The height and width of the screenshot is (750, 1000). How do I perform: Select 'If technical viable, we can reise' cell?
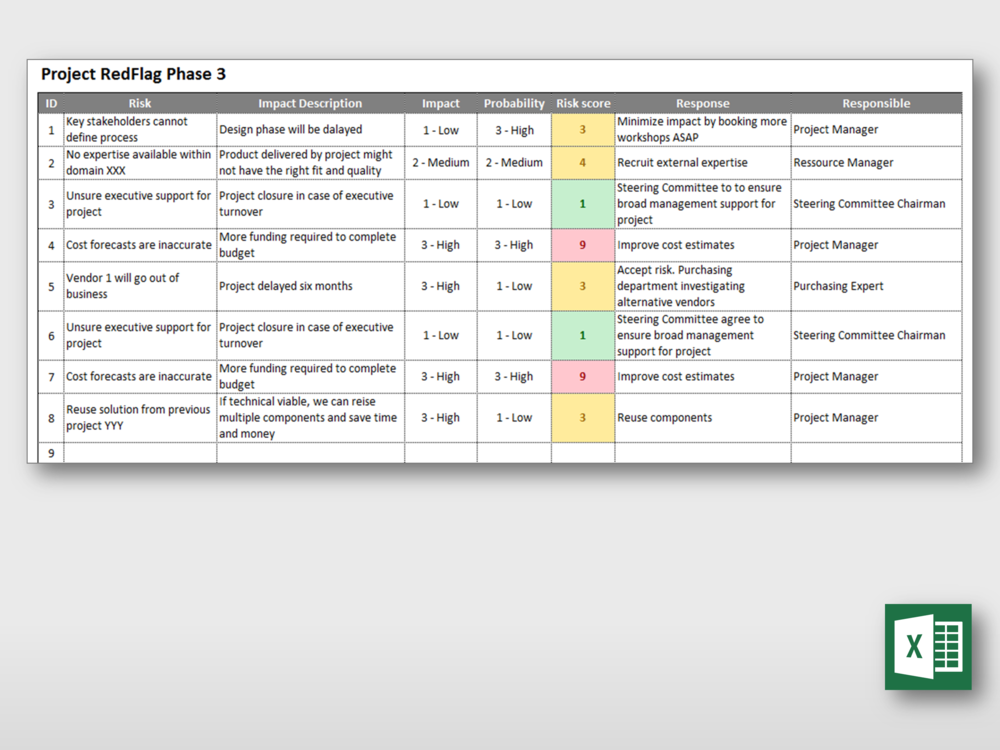click(x=310, y=418)
